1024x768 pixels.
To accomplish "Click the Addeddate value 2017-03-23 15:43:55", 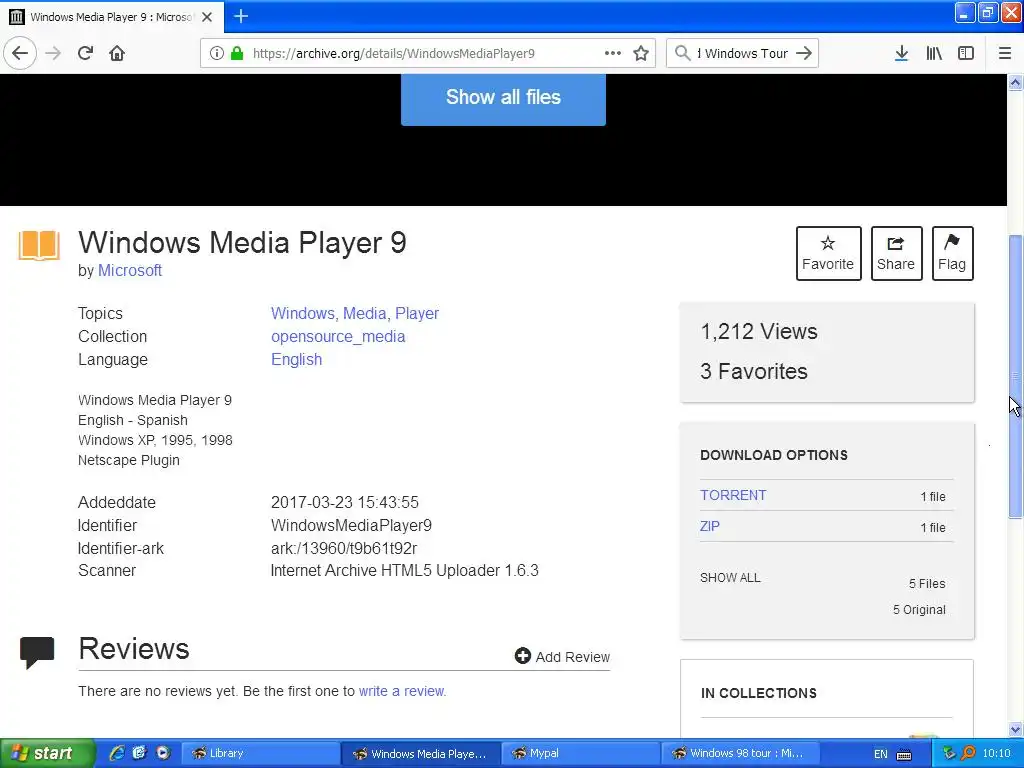I will point(345,502).
